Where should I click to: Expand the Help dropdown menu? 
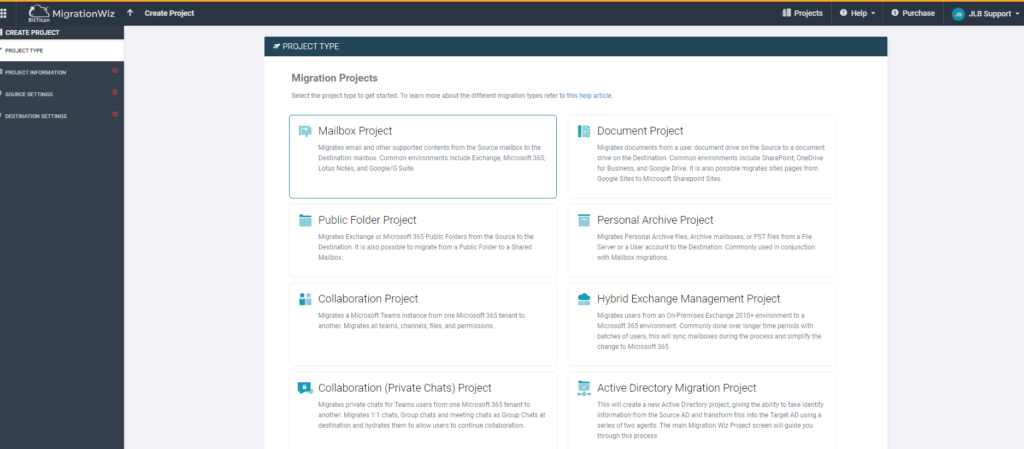(x=858, y=13)
